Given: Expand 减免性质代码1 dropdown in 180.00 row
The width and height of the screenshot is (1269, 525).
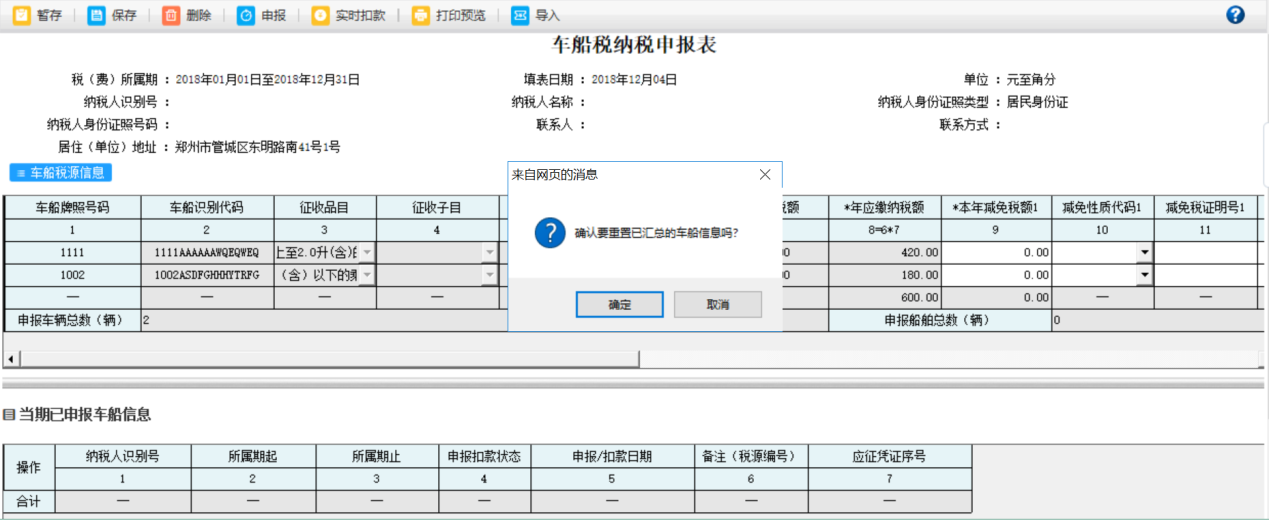Looking at the screenshot, I should 1145,274.
